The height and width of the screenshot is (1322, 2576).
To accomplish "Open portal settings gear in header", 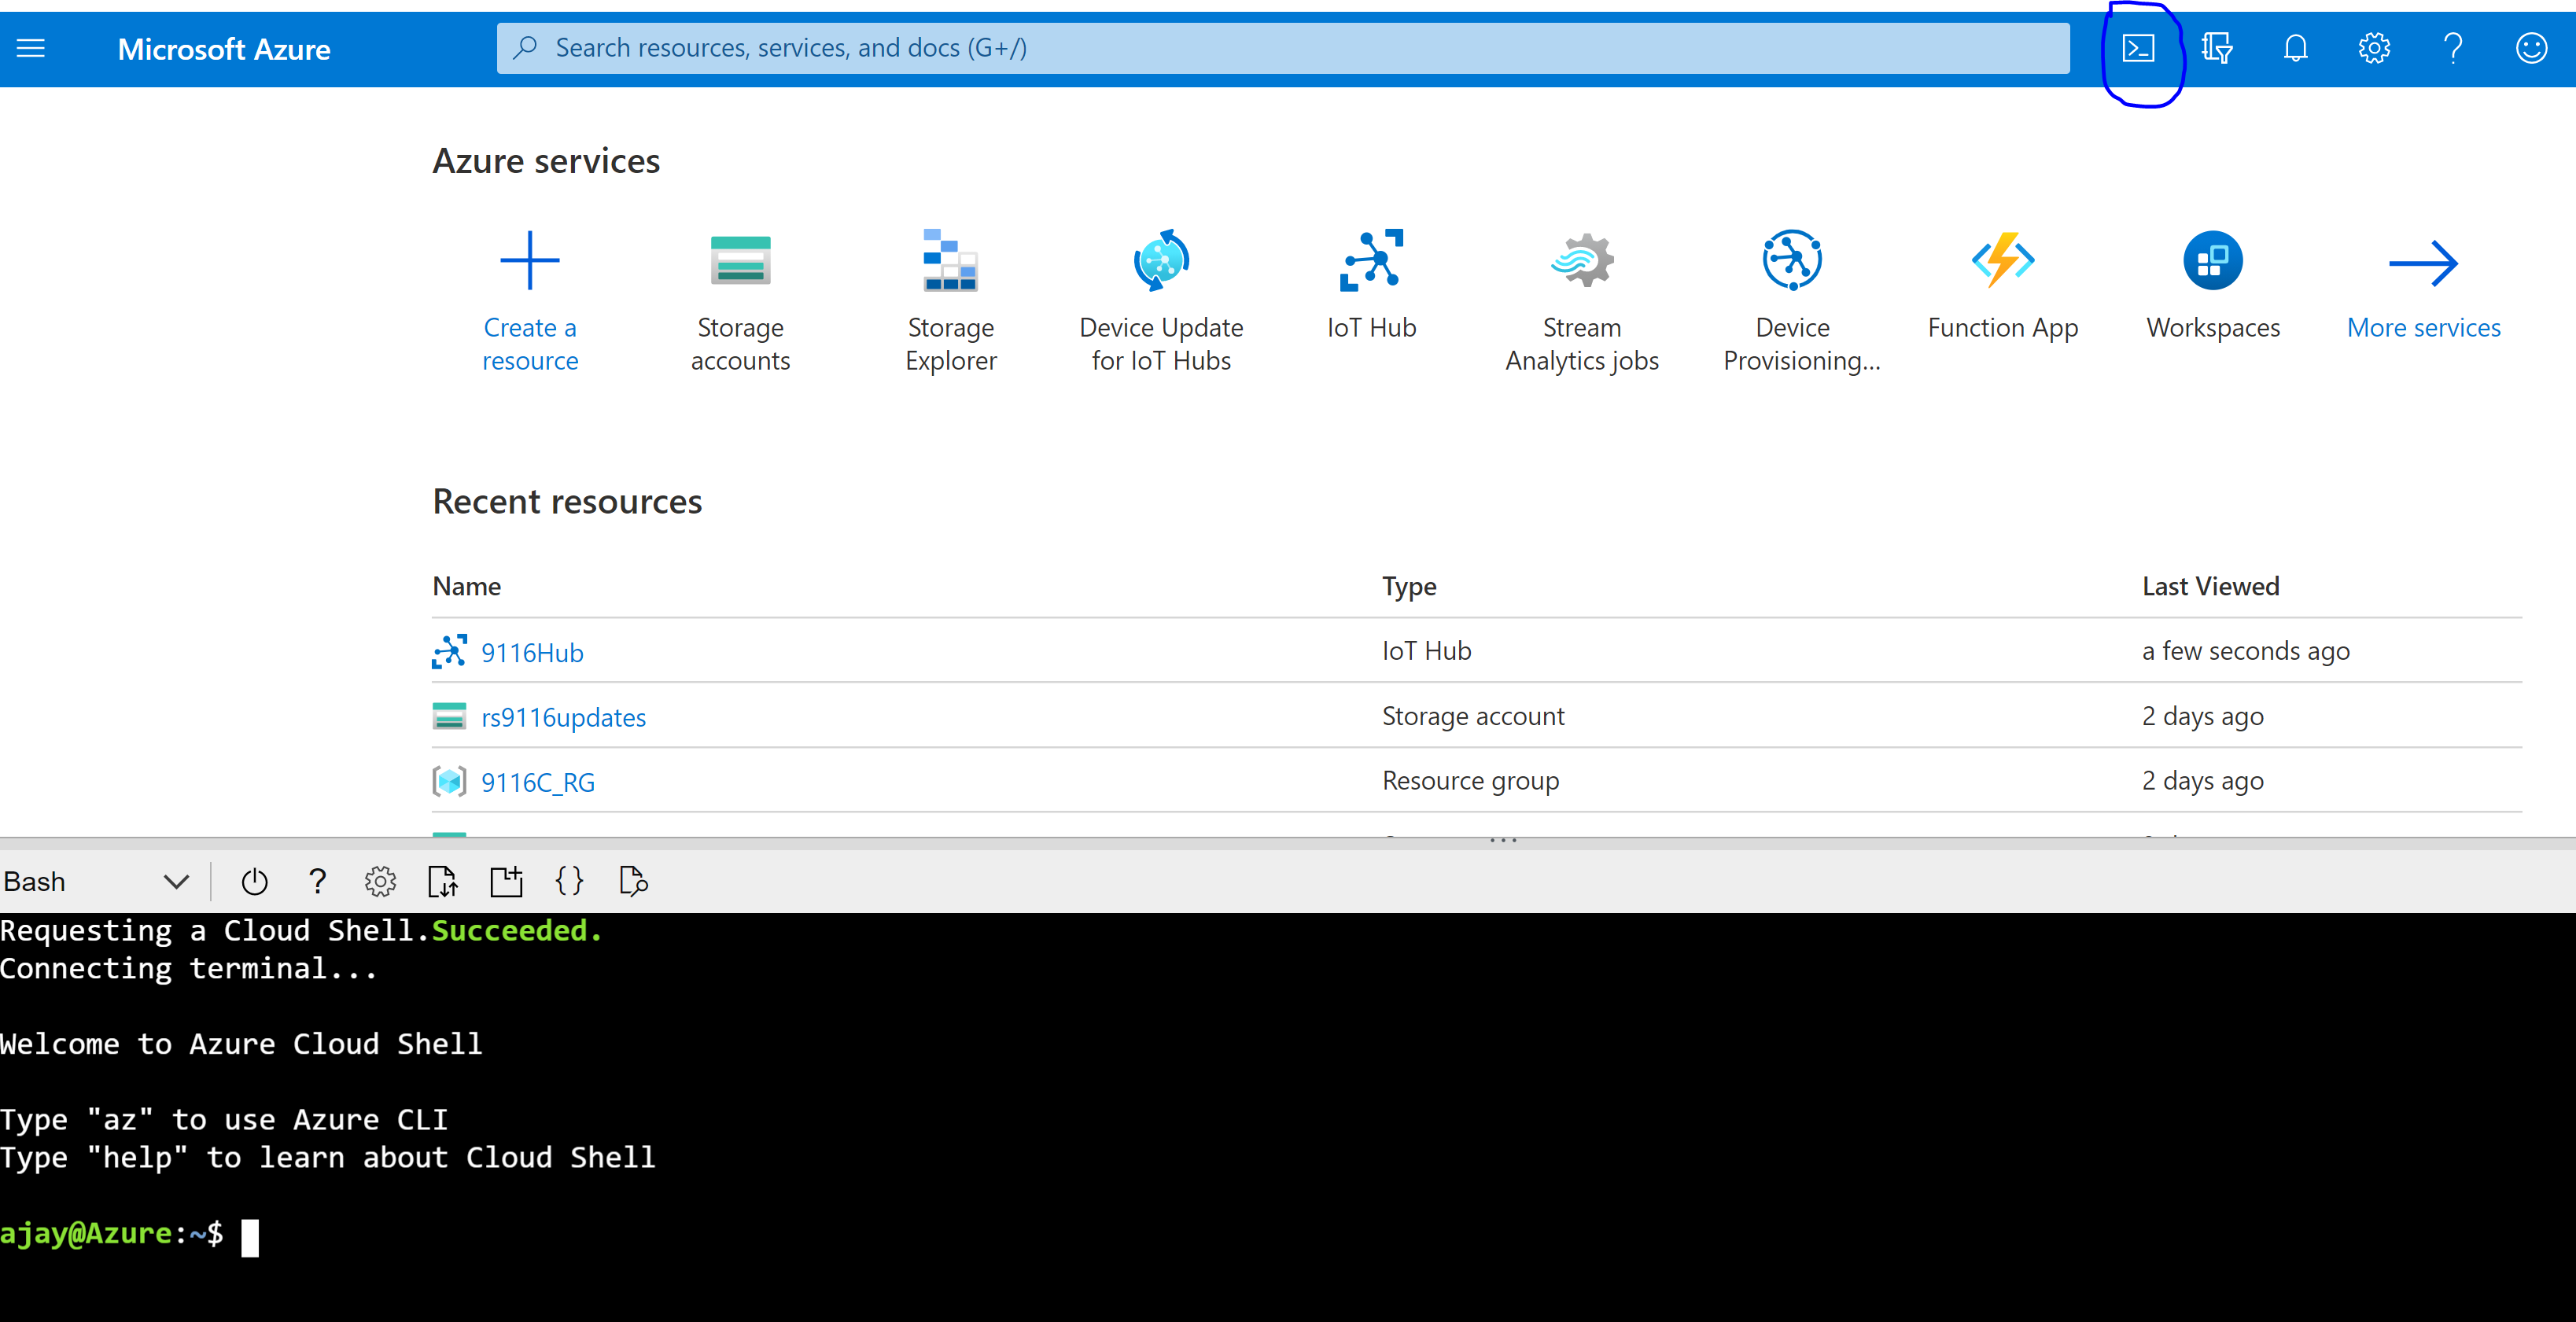I will pos(2374,48).
